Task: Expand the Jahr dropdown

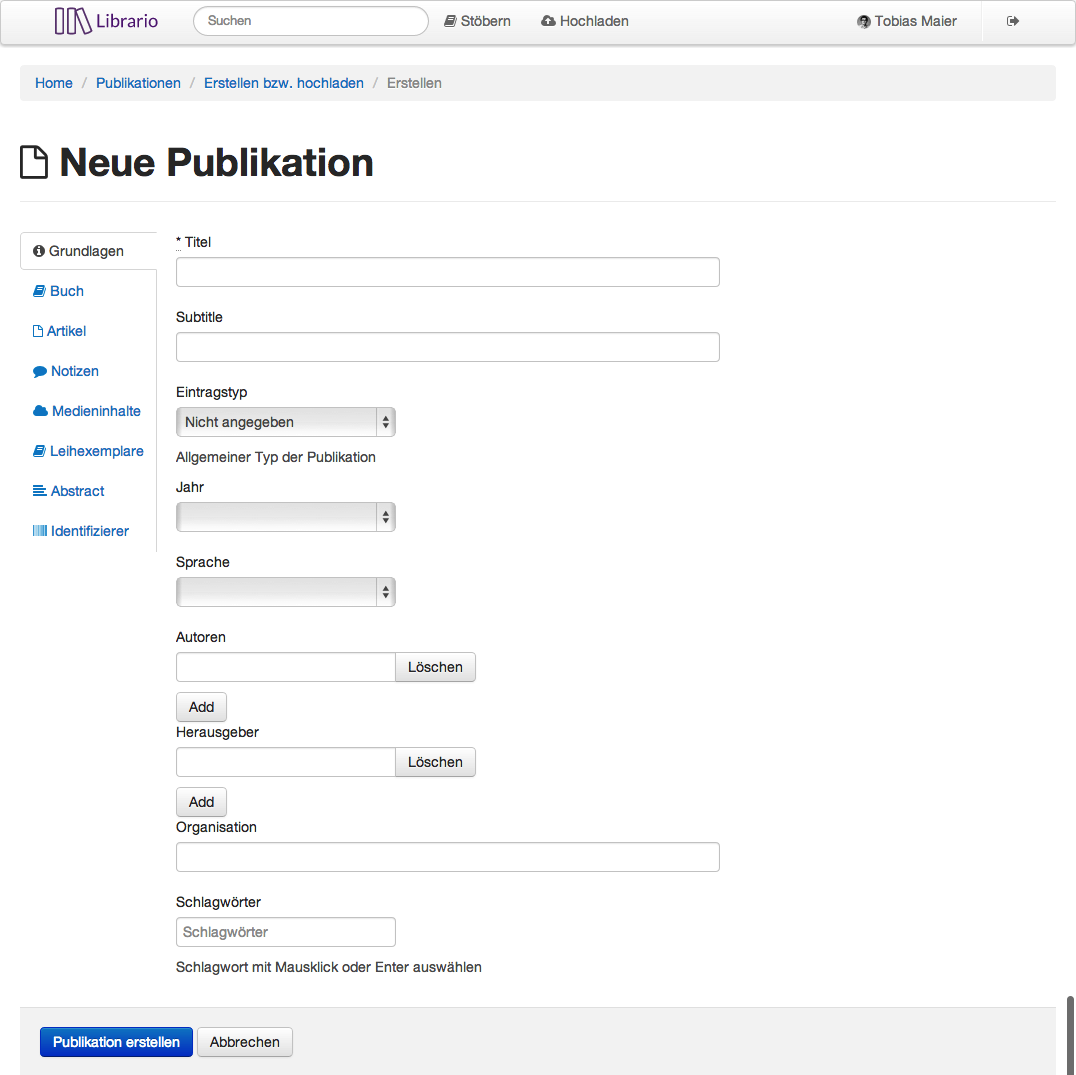Action: click(285, 517)
